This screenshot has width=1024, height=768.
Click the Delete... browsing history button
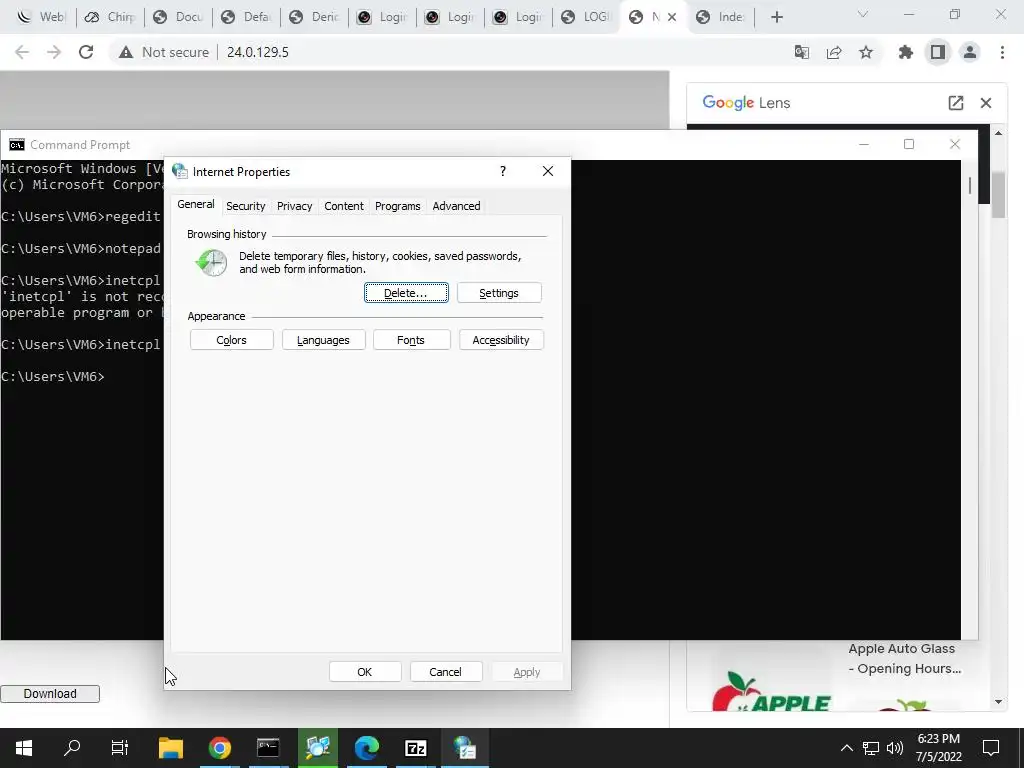click(406, 293)
